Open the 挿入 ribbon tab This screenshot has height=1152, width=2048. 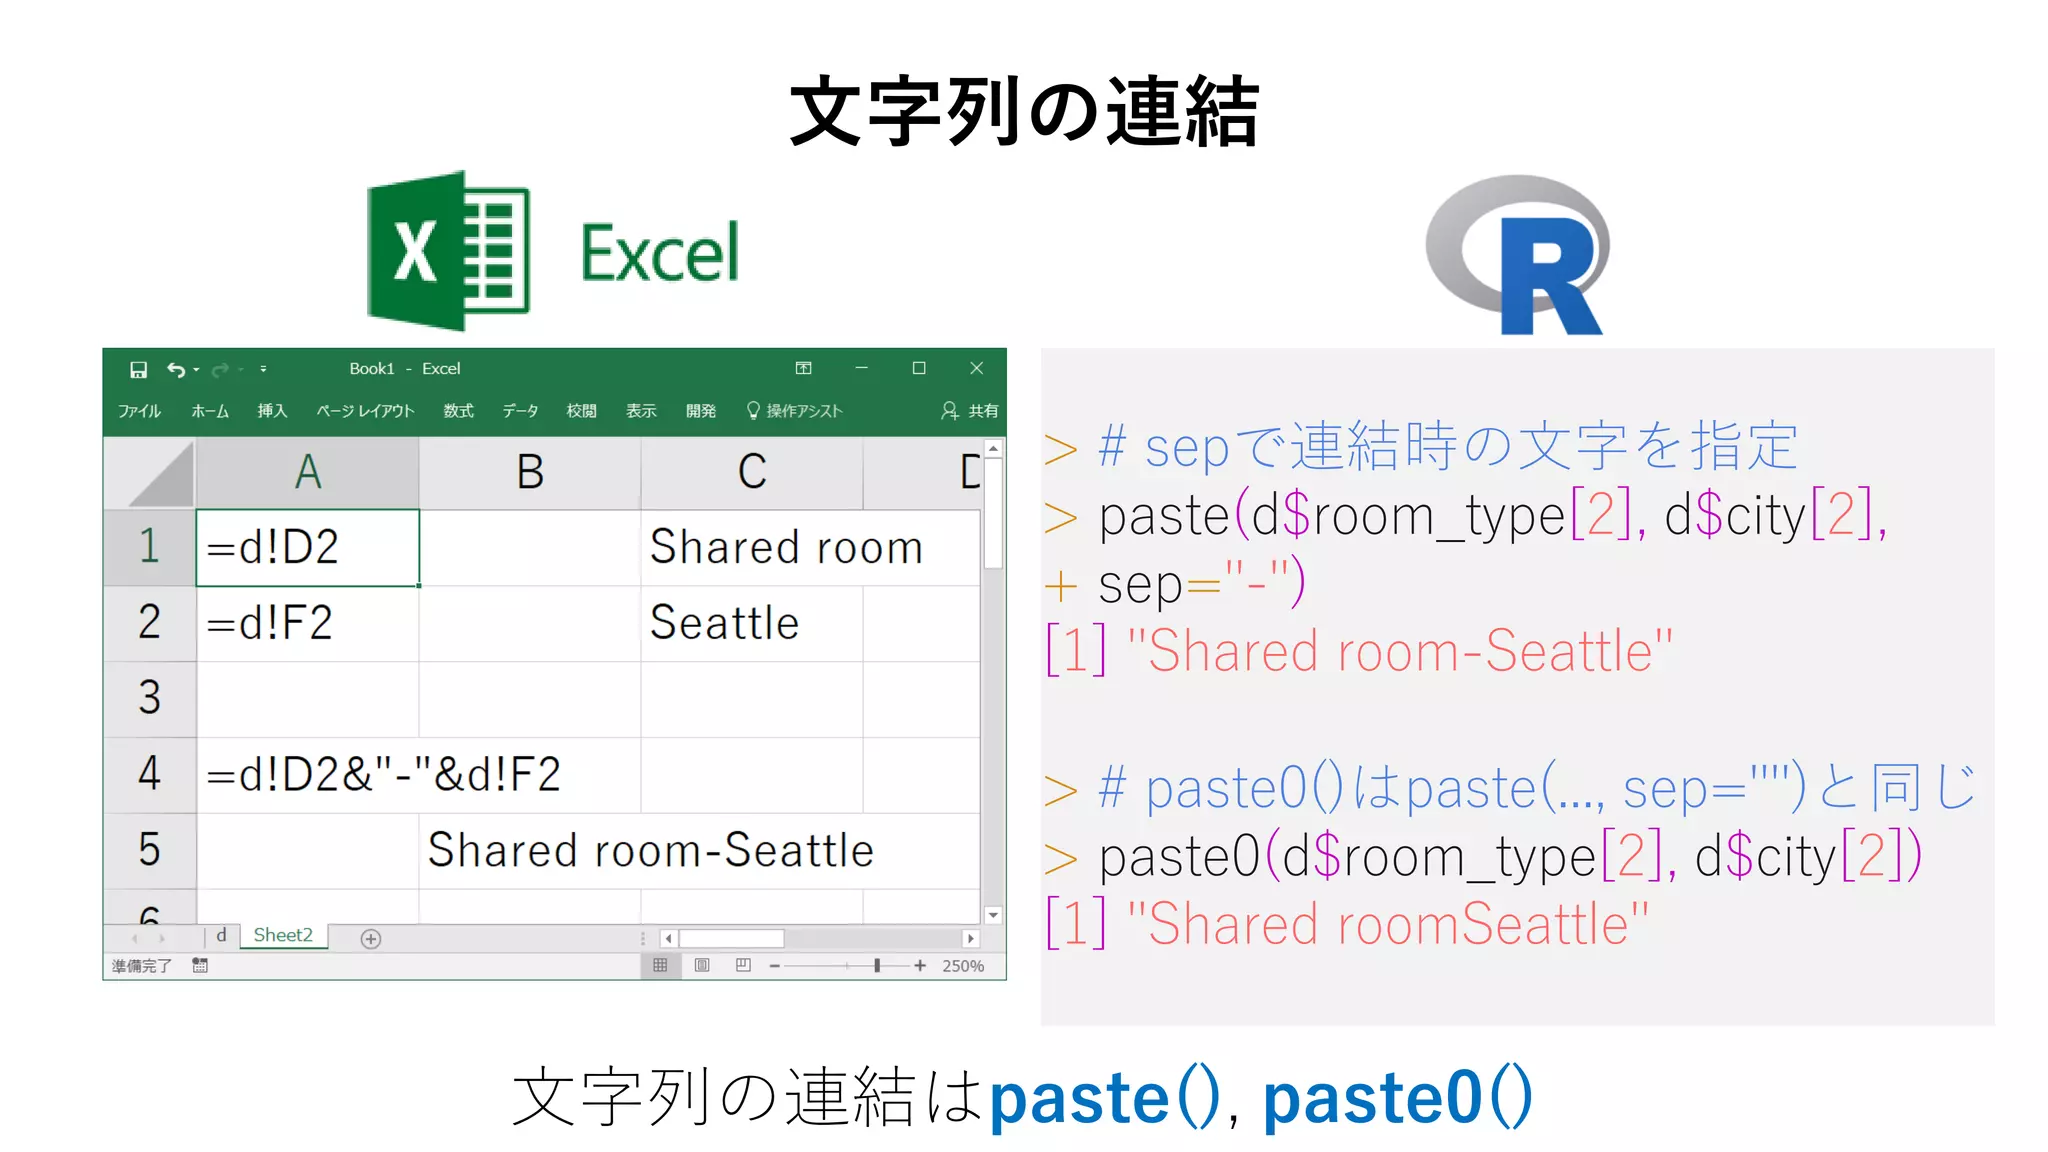(272, 411)
